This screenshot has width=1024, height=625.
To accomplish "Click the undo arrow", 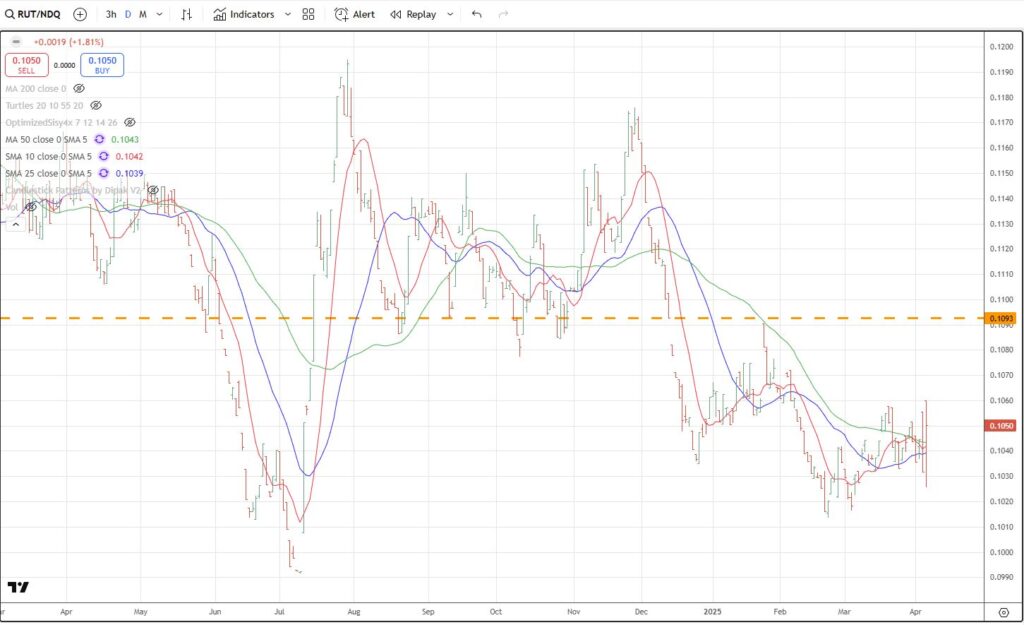I will tap(476, 15).
